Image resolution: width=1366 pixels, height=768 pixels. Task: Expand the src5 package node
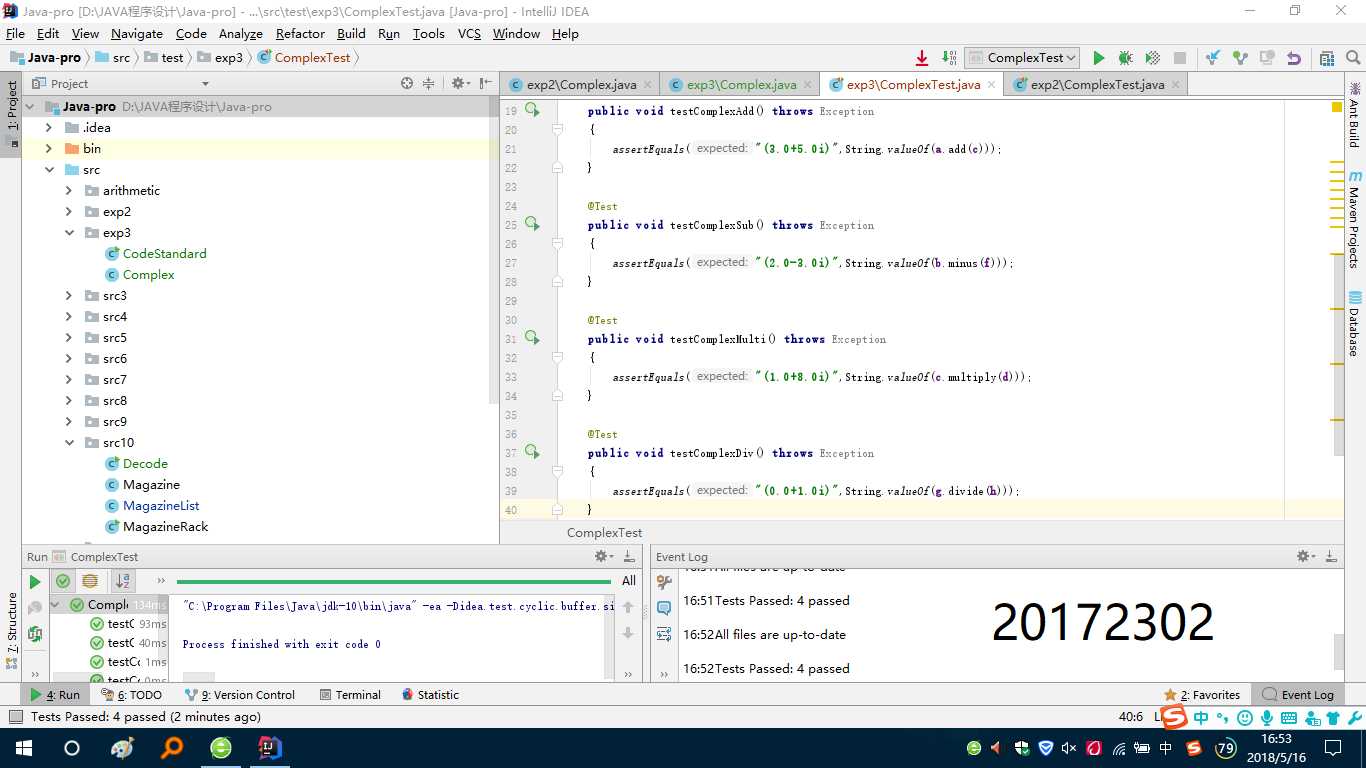coord(69,338)
